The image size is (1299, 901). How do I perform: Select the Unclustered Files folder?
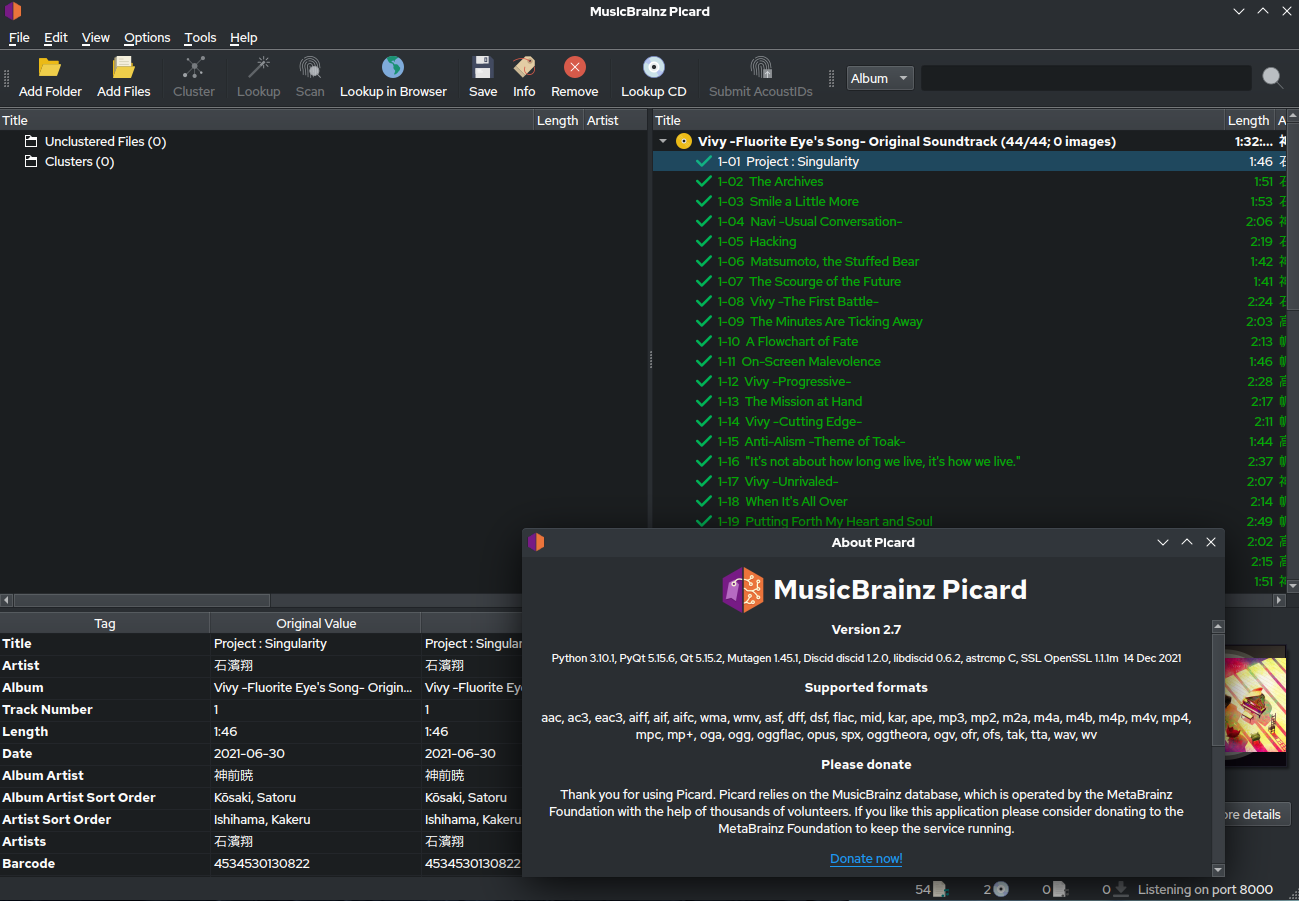click(x=105, y=141)
